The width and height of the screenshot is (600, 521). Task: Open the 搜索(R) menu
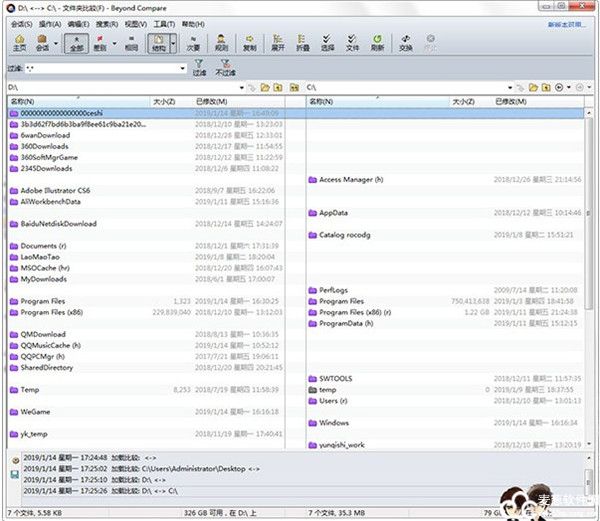107,24
